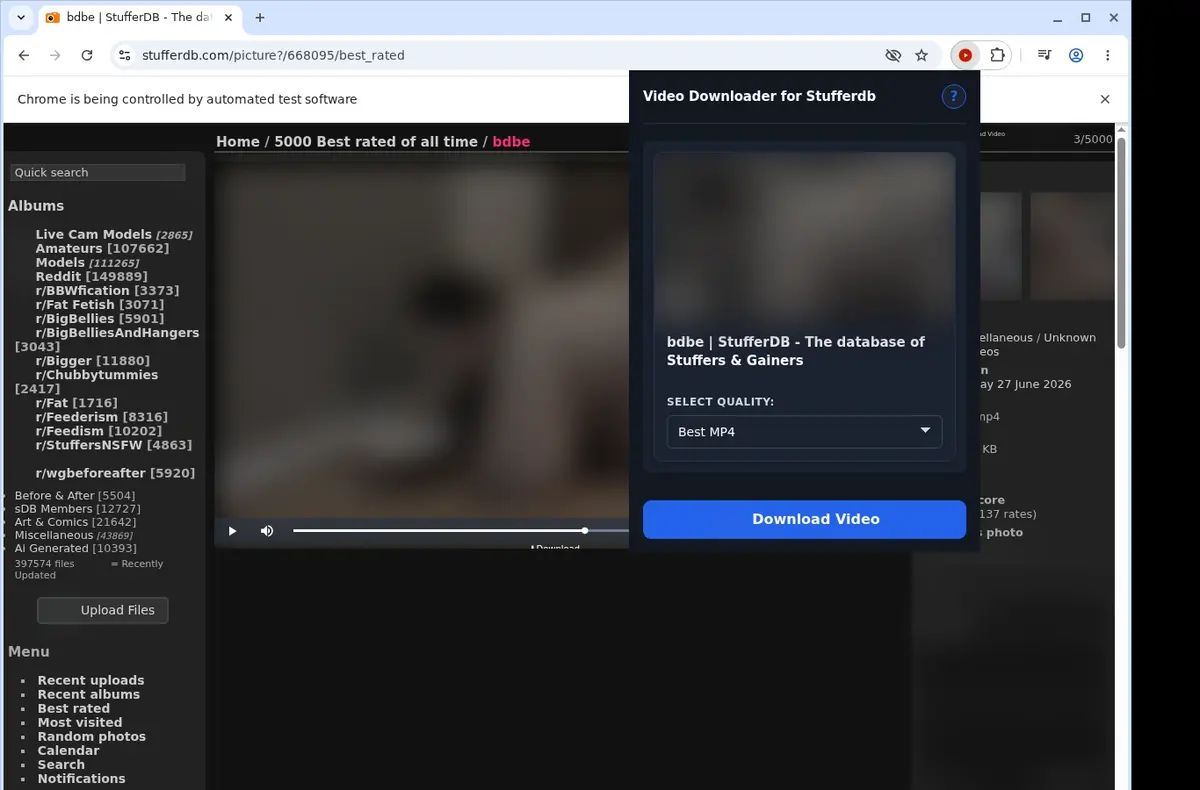Click the red Video Downloader extension icon

(x=965, y=56)
